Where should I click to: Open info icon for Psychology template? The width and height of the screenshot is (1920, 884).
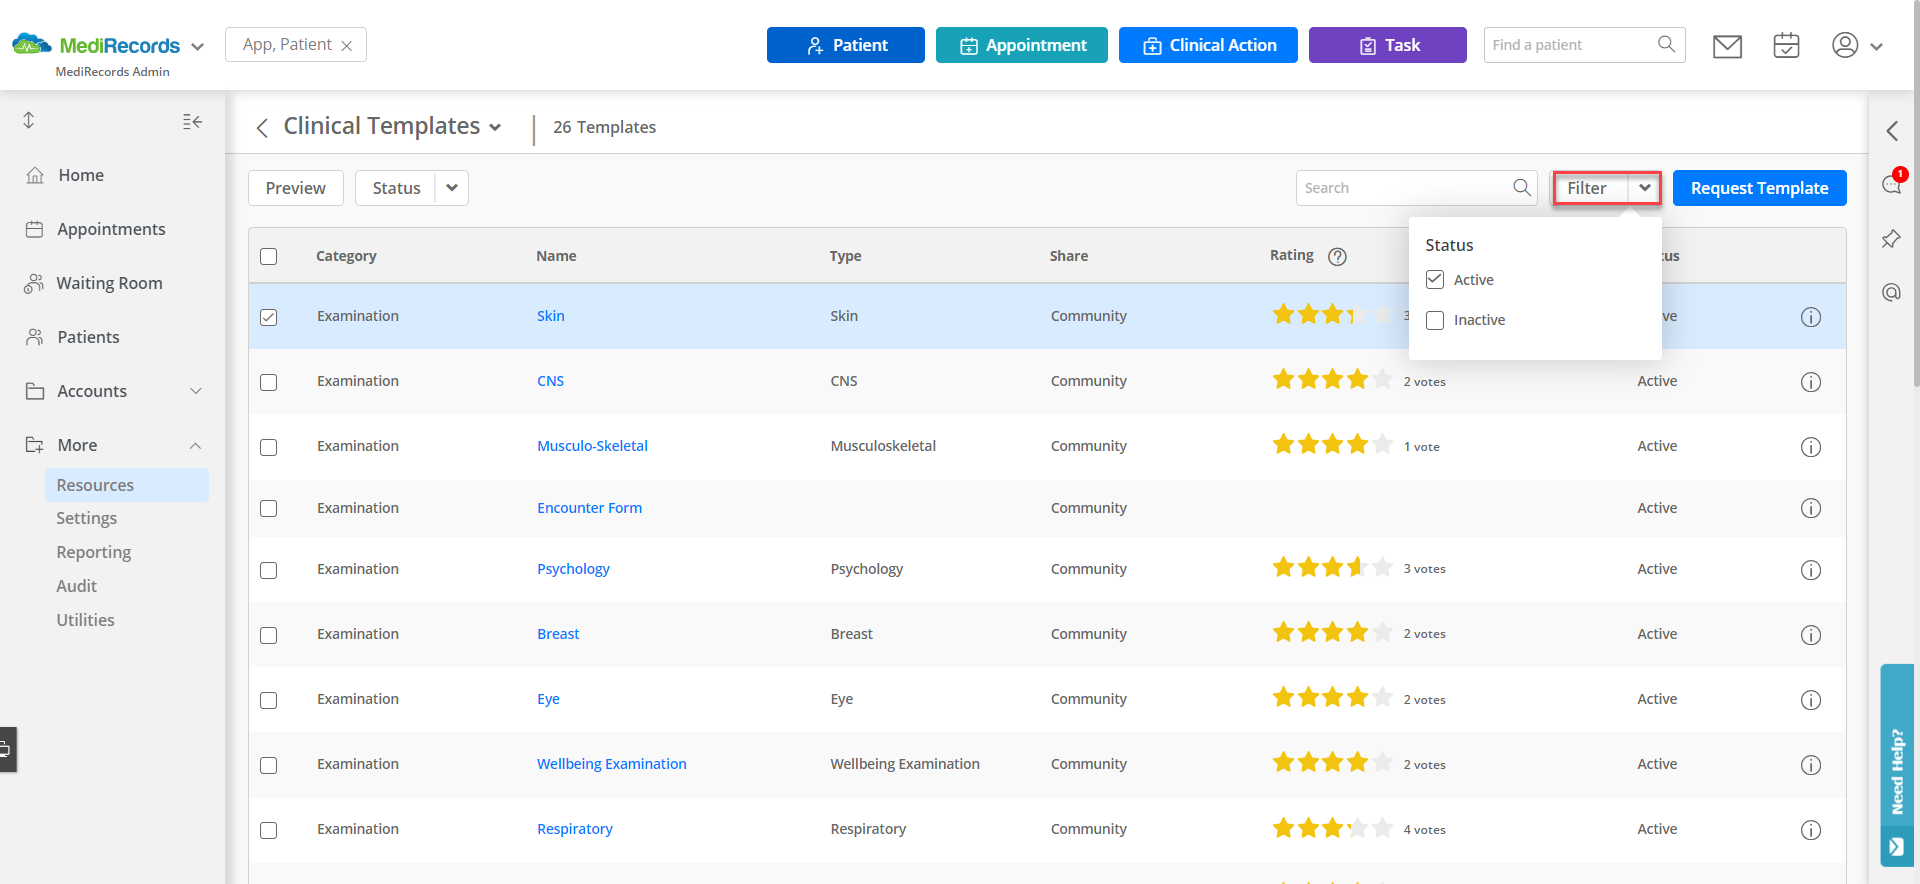[x=1811, y=570]
